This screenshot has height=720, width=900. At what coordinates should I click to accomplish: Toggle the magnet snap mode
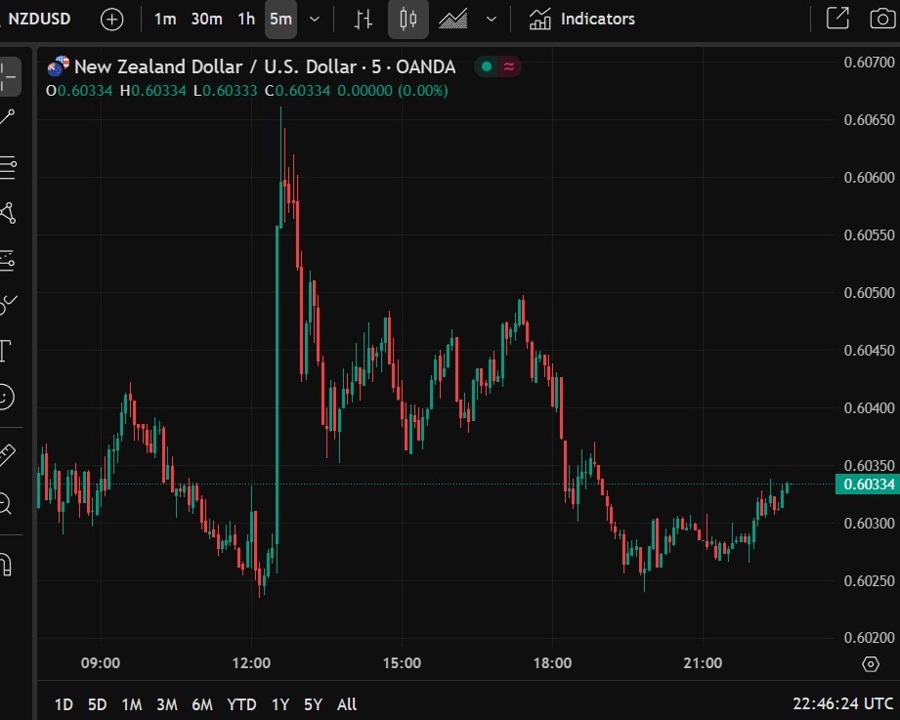tap(6, 564)
